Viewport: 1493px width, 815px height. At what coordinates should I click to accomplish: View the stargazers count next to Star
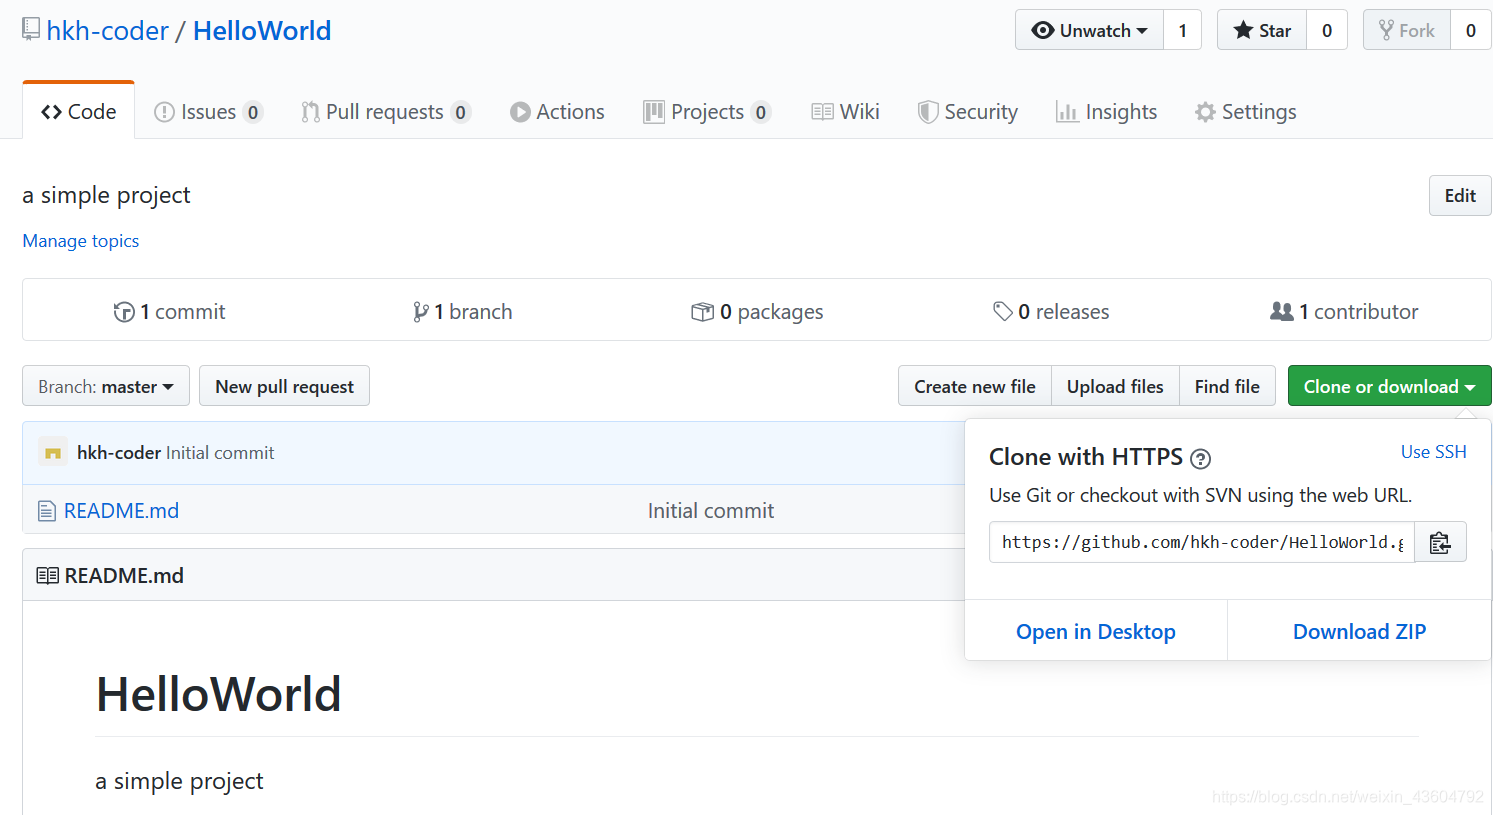1327,30
